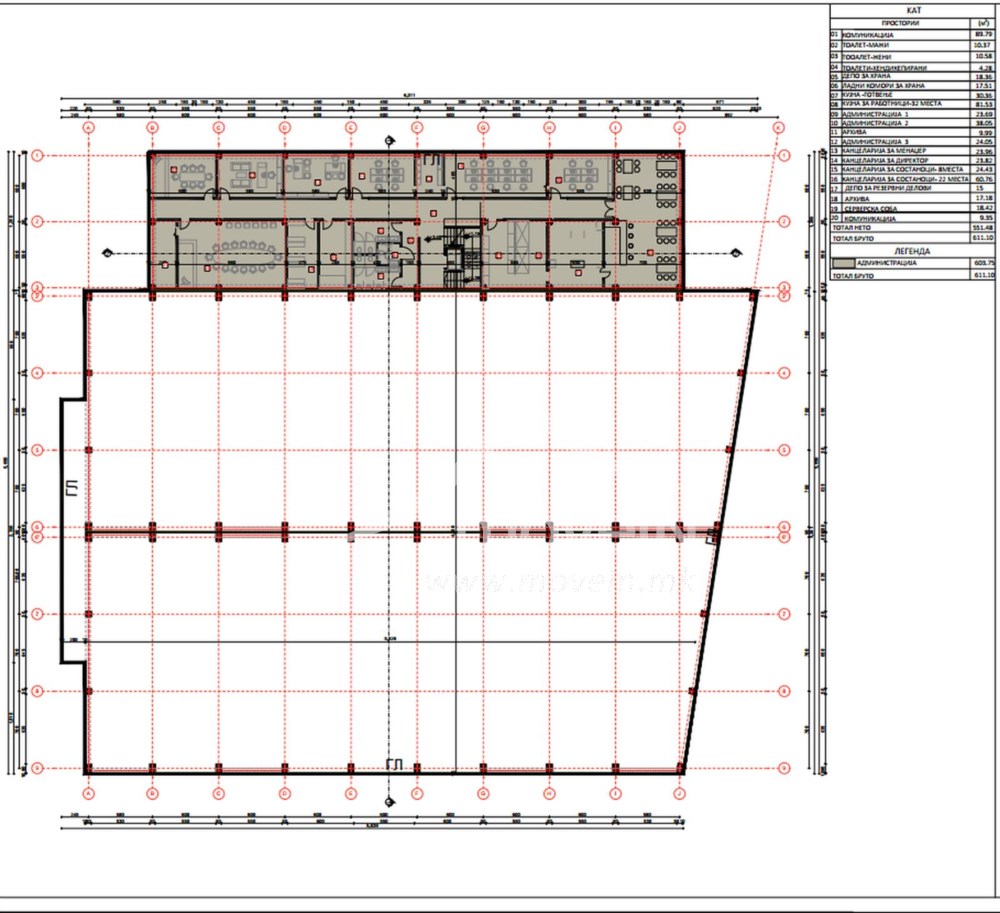Click row 01 Комуникација in the table
1000x913 pixels.
pos(913,34)
